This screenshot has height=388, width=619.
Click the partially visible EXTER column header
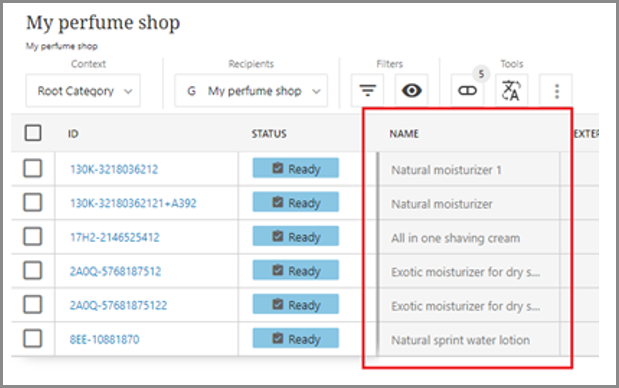coord(586,134)
